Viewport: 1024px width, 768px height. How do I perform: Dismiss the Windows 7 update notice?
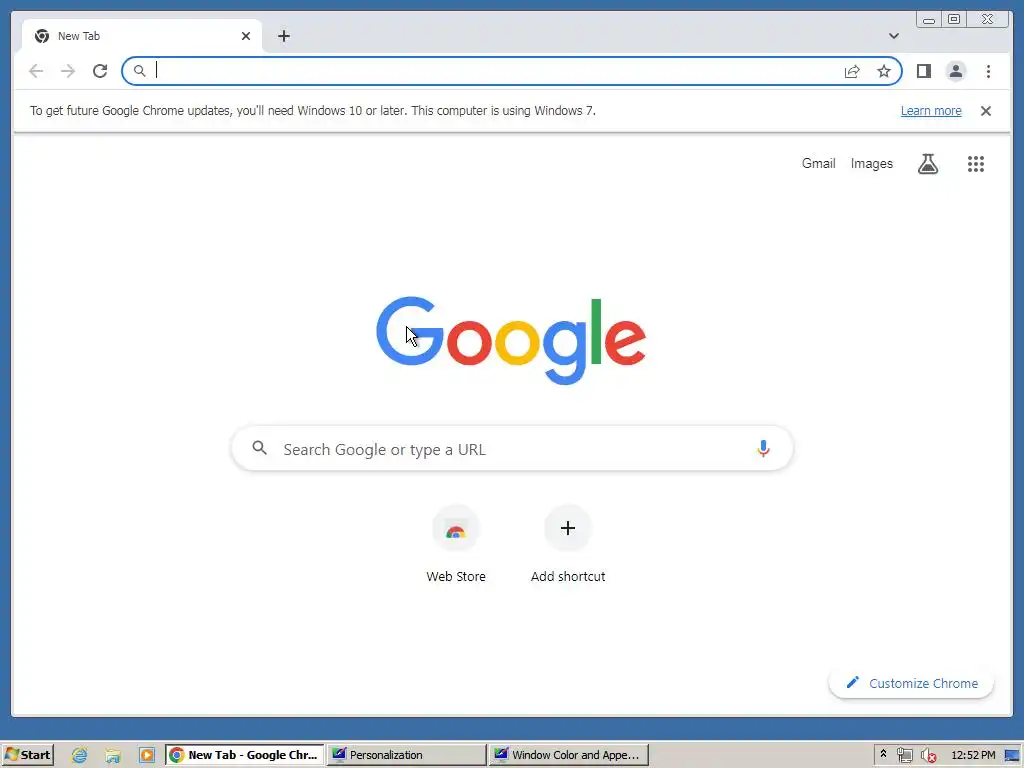(x=985, y=111)
